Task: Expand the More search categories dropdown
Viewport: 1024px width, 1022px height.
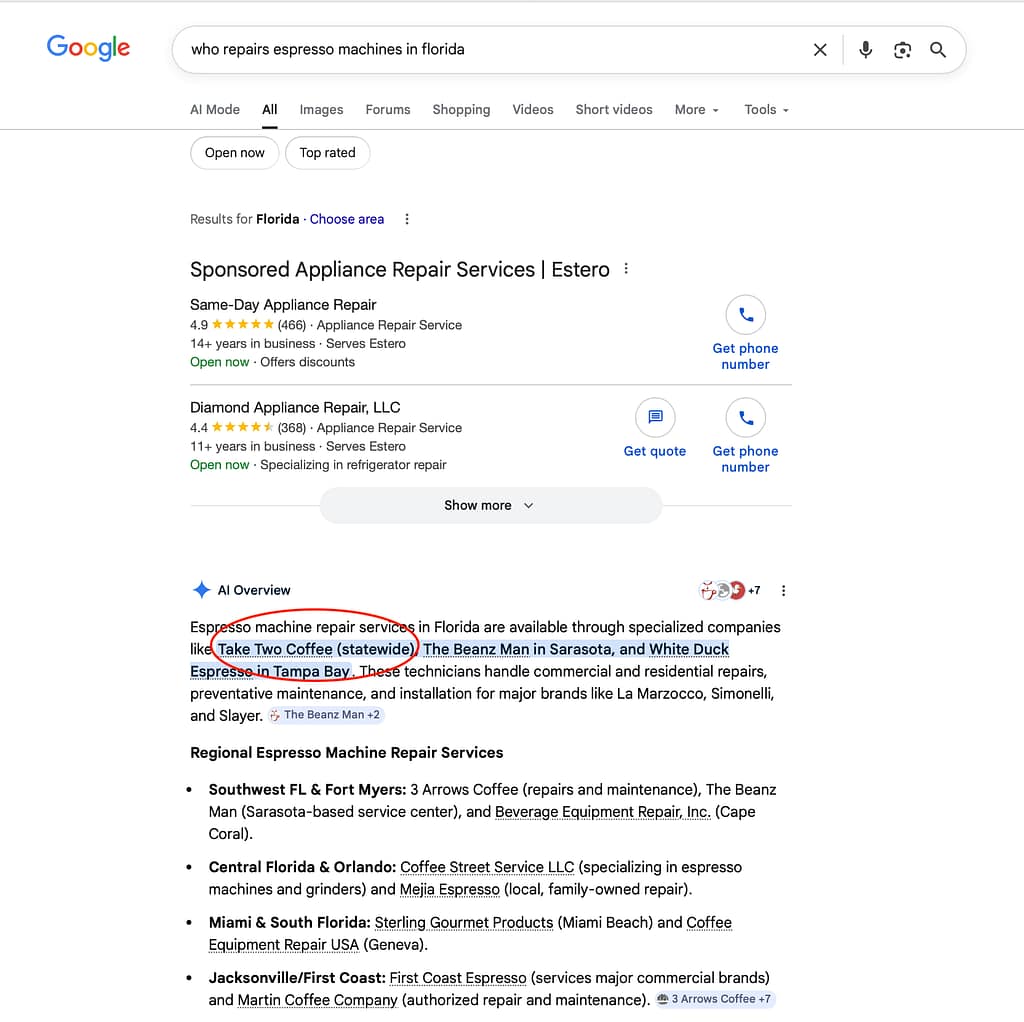Action: coord(696,110)
